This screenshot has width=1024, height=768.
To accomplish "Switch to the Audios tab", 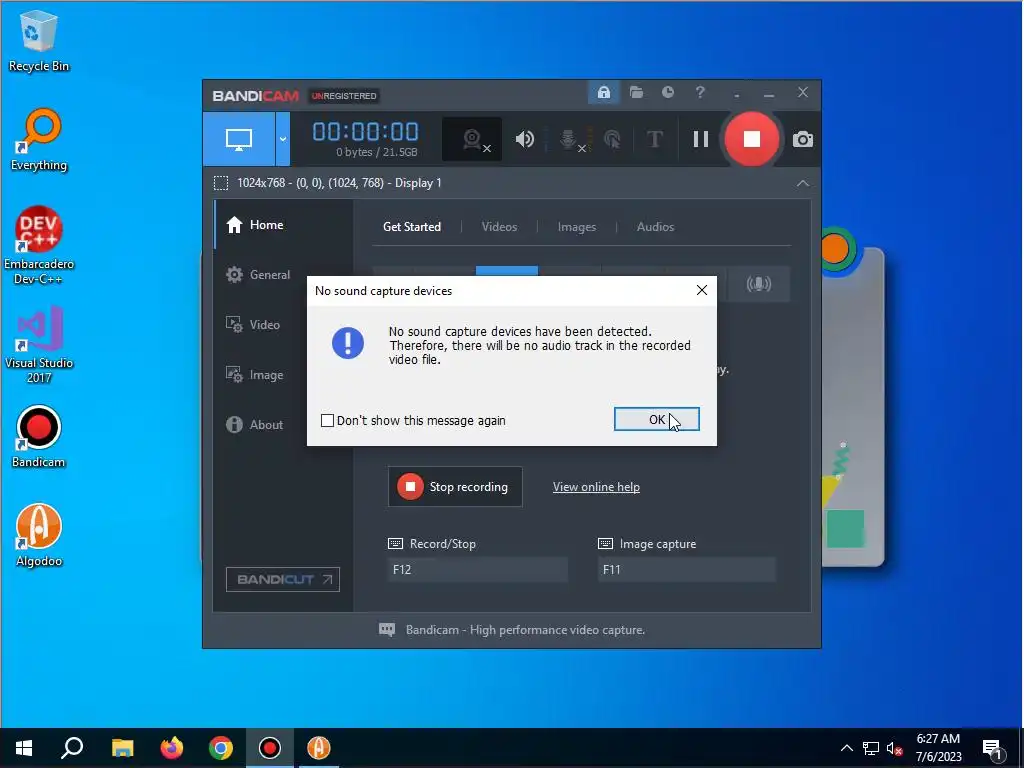I will pyautogui.click(x=655, y=227).
